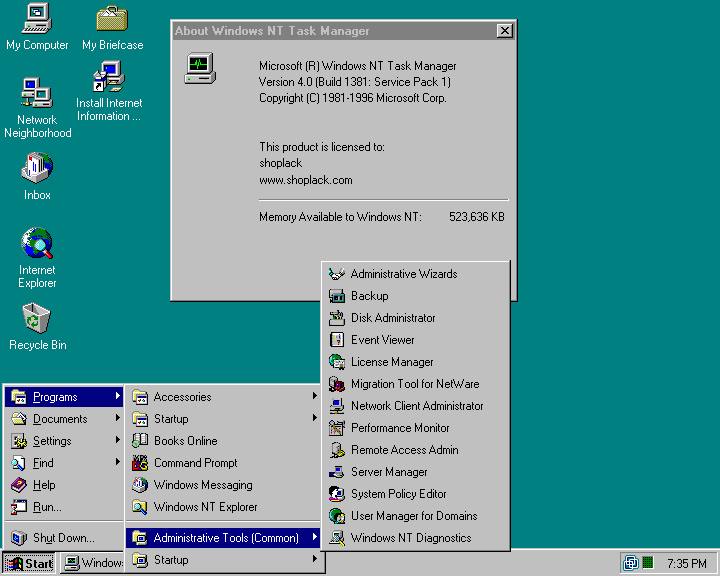Click the Windows Messaging icon
The height and width of the screenshot is (576, 720).
[x=140, y=485]
